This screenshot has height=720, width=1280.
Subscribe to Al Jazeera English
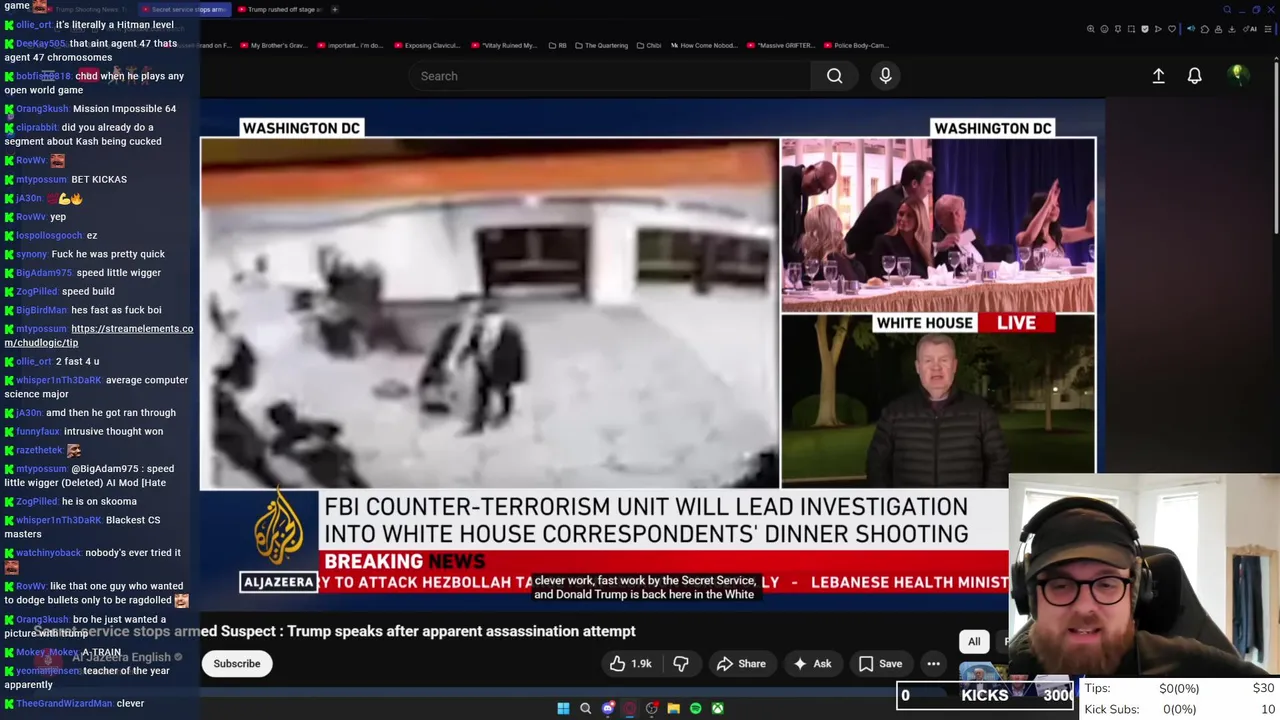tap(237, 664)
